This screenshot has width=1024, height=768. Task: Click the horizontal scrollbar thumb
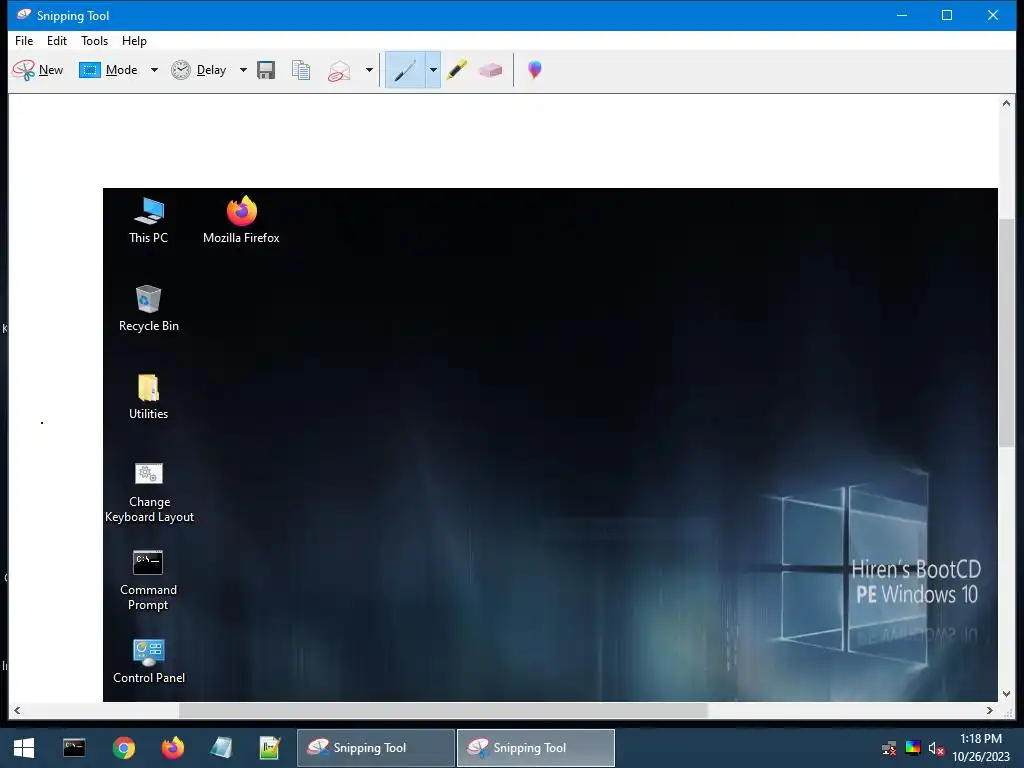(x=443, y=711)
